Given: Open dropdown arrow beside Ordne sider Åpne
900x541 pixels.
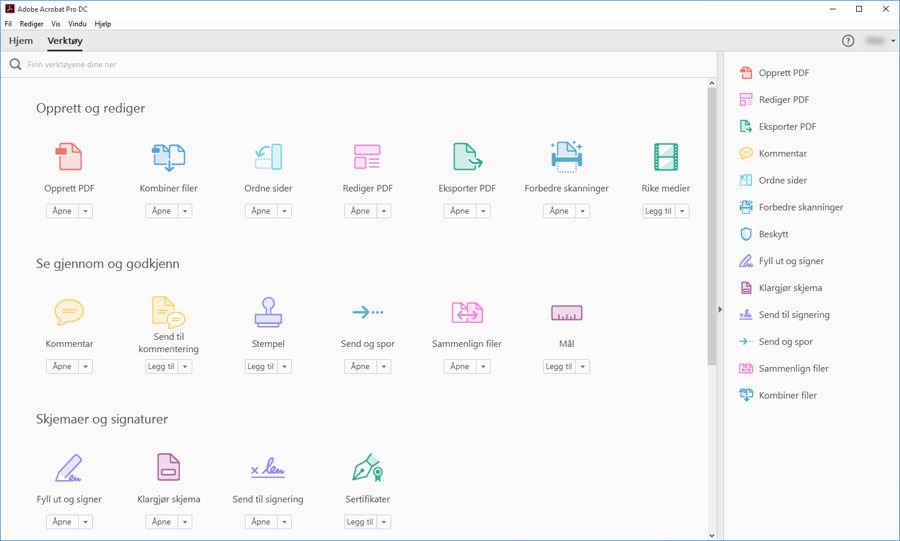Looking at the screenshot, I should (284, 211).
